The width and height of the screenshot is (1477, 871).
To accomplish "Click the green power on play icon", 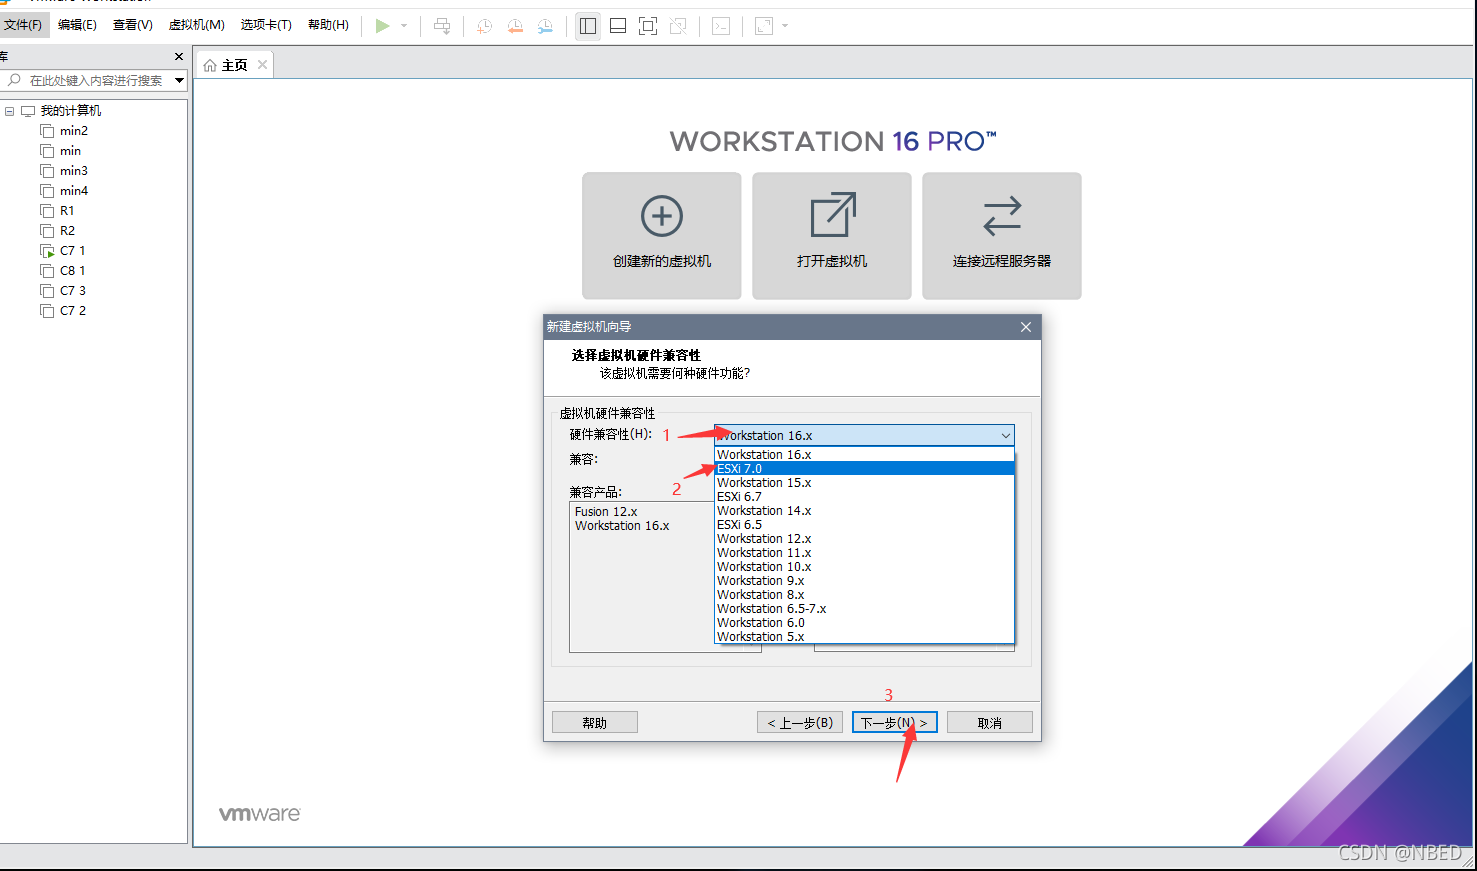I will (382, 26).
